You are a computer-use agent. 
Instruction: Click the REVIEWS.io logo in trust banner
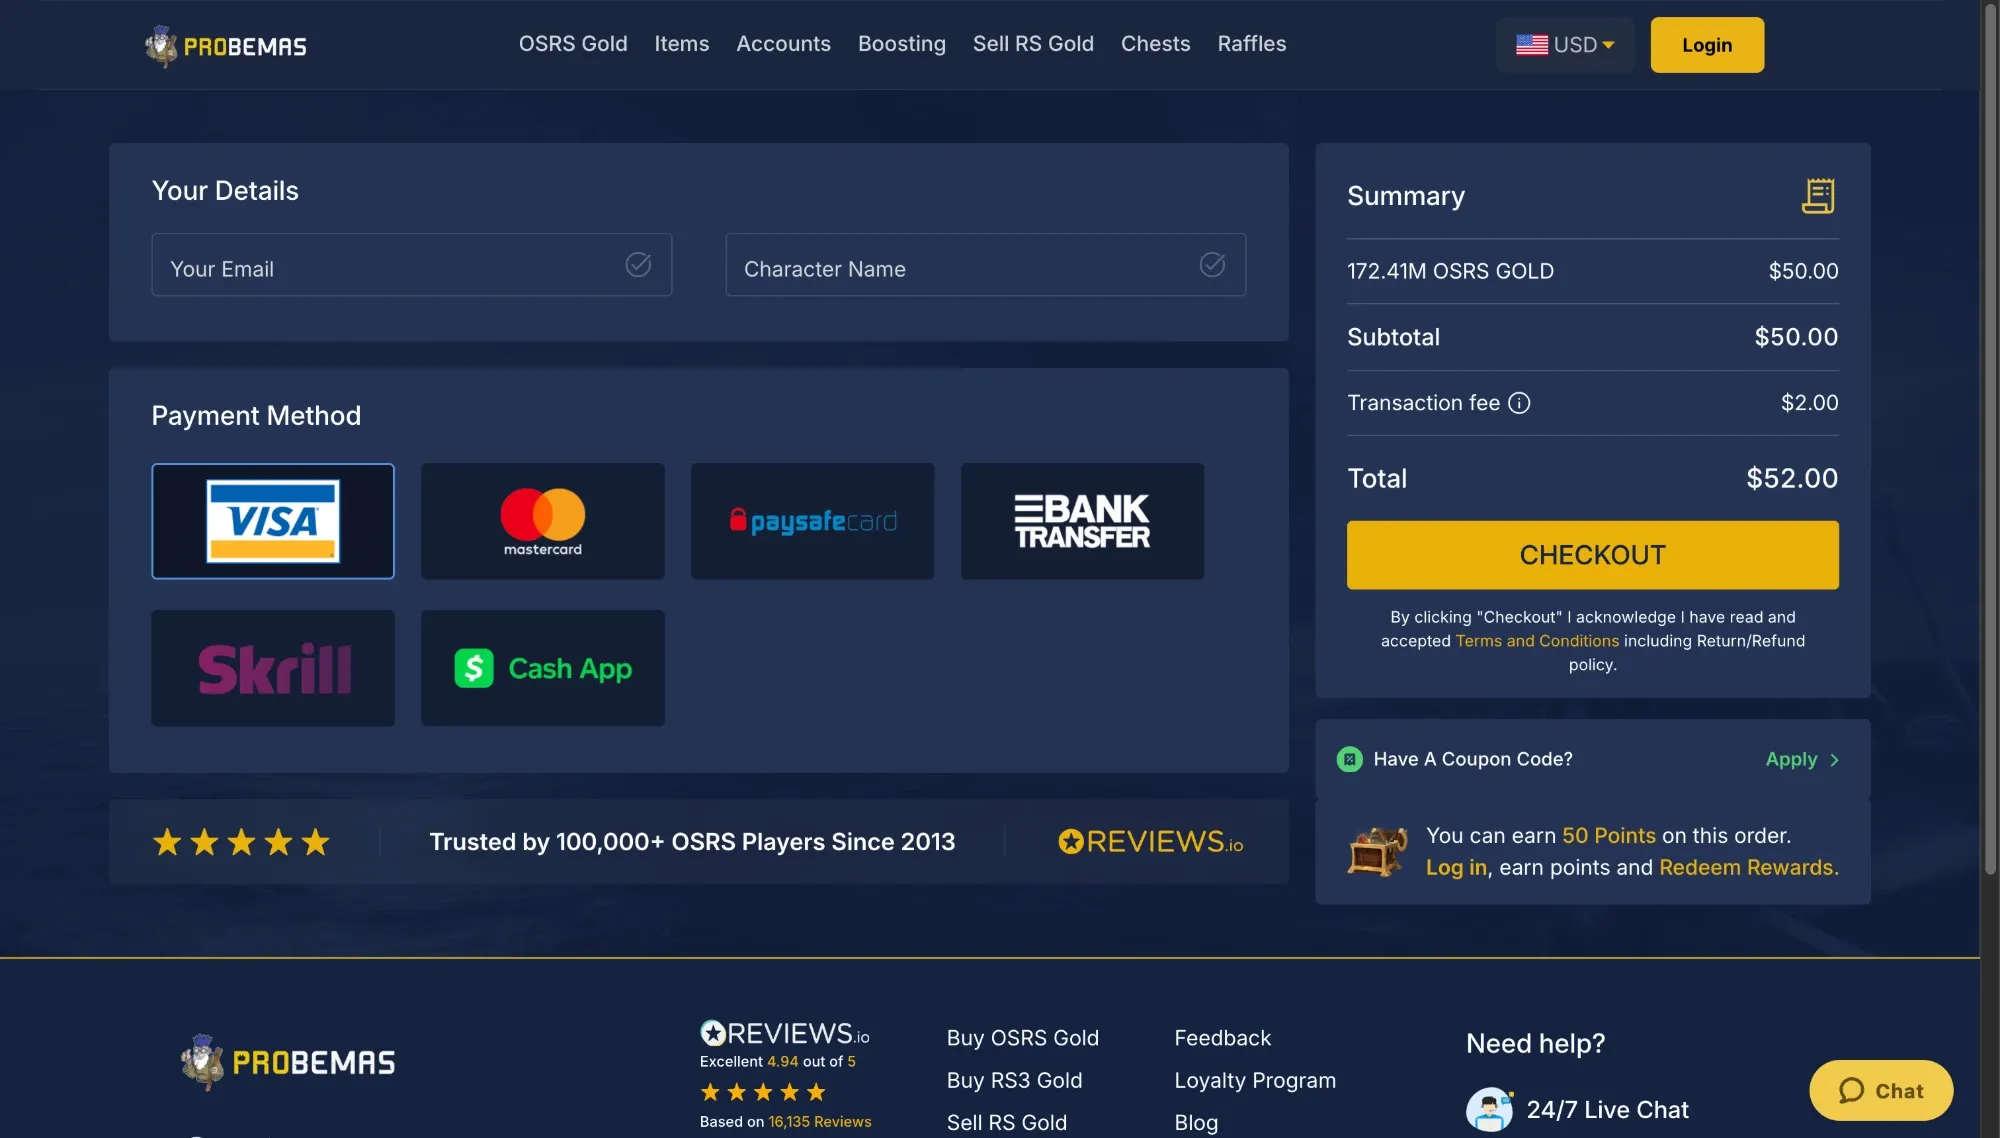(1151, 842)
